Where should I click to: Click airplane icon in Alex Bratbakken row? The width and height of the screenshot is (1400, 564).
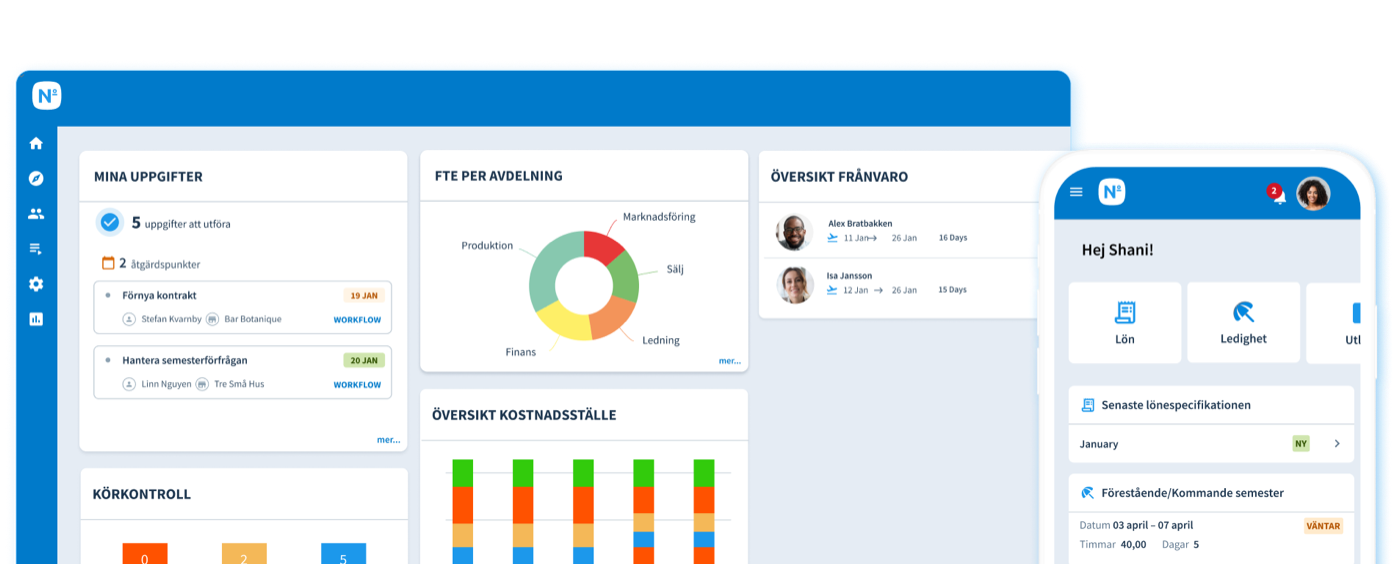coord(832,238)
